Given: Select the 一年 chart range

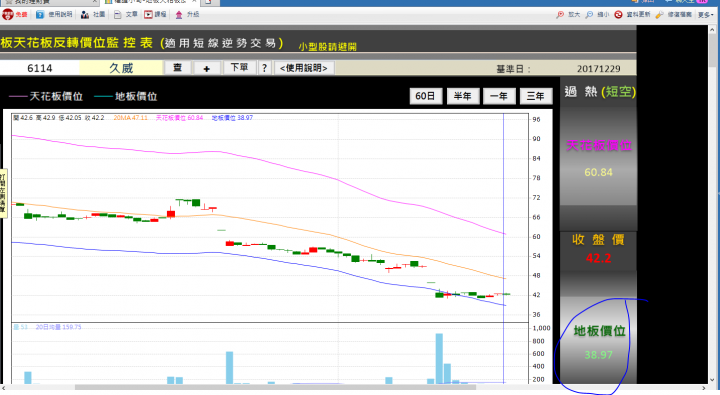Looking at the screenshot, I should coord(499,96).
